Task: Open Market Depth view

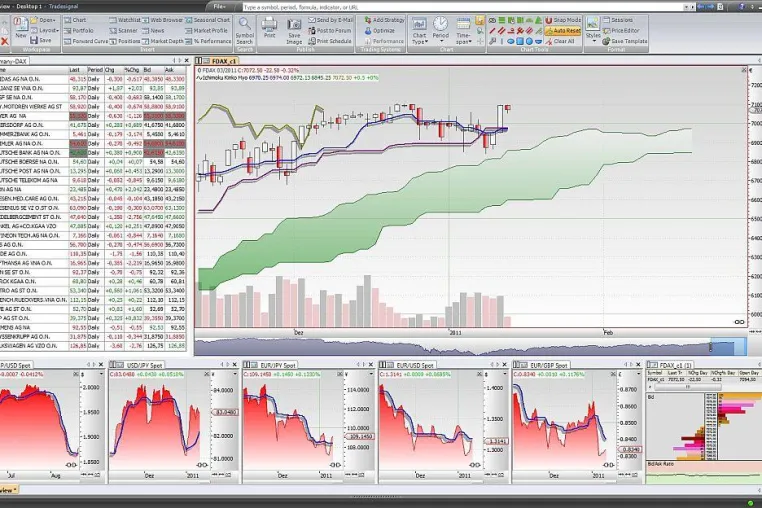Action: click(x=163, y=41)
